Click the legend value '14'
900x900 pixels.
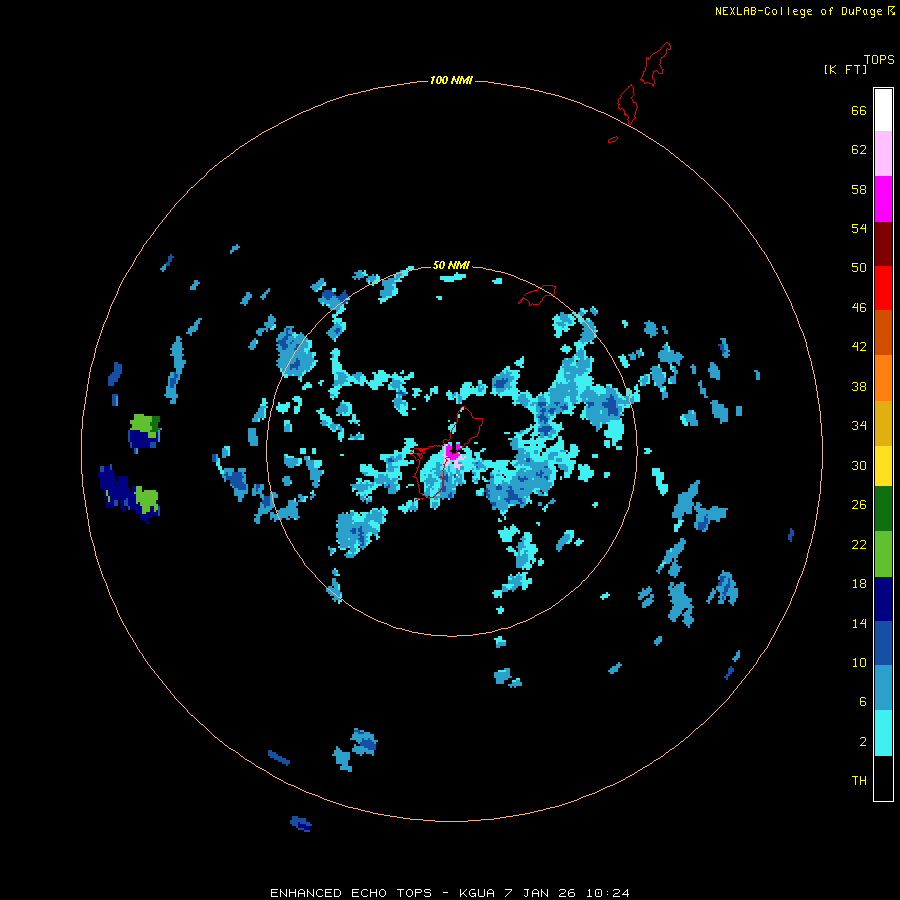tap(859, 623)
